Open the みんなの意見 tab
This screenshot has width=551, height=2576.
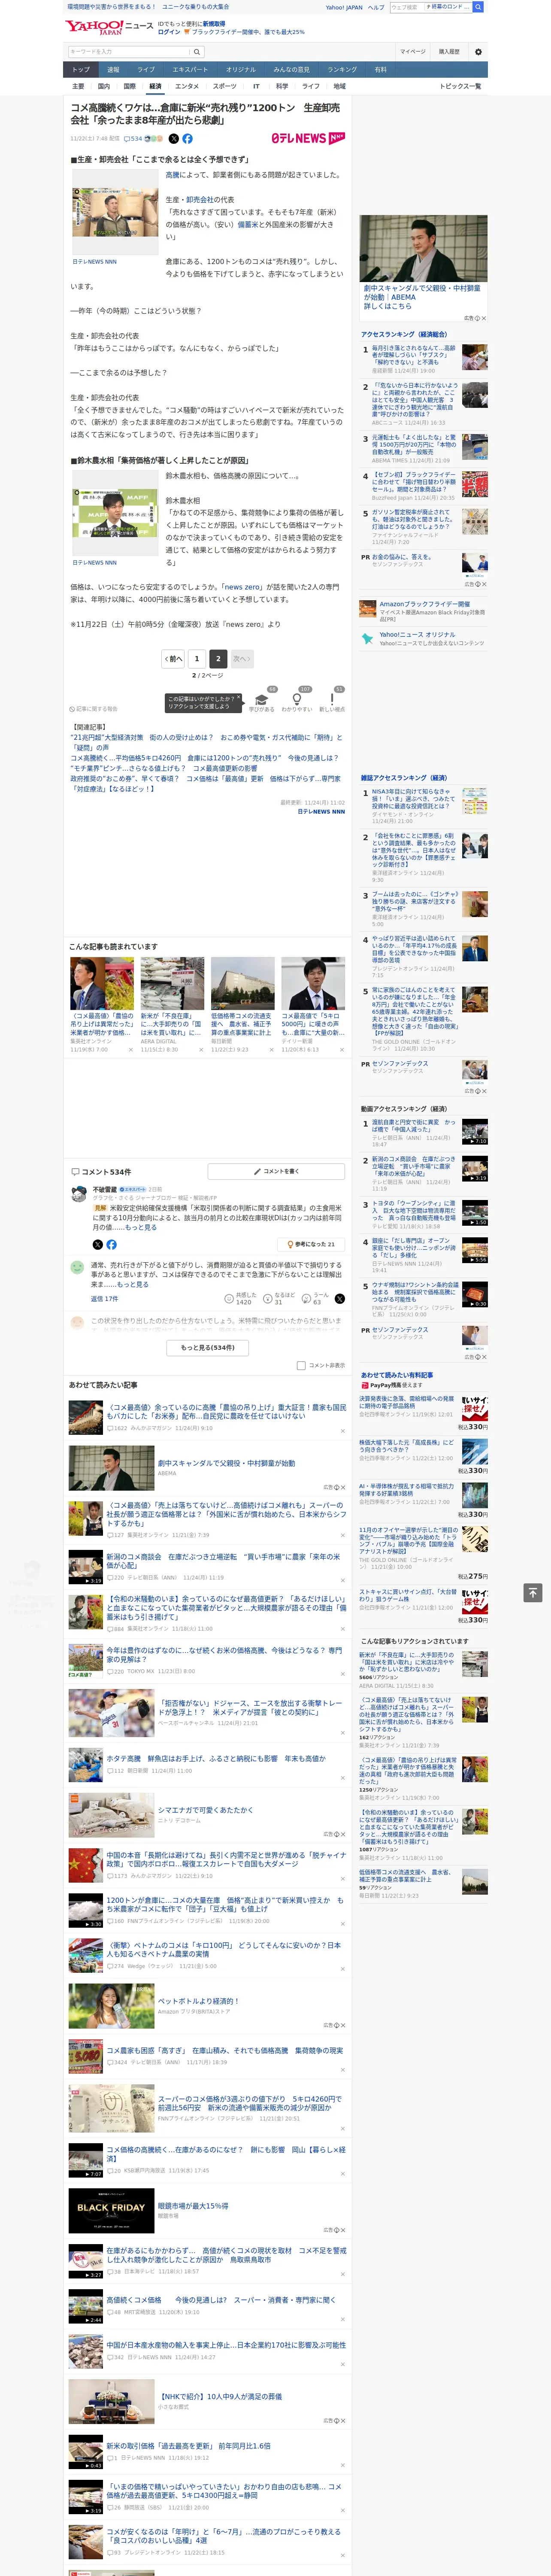click(x=291, y=70)
